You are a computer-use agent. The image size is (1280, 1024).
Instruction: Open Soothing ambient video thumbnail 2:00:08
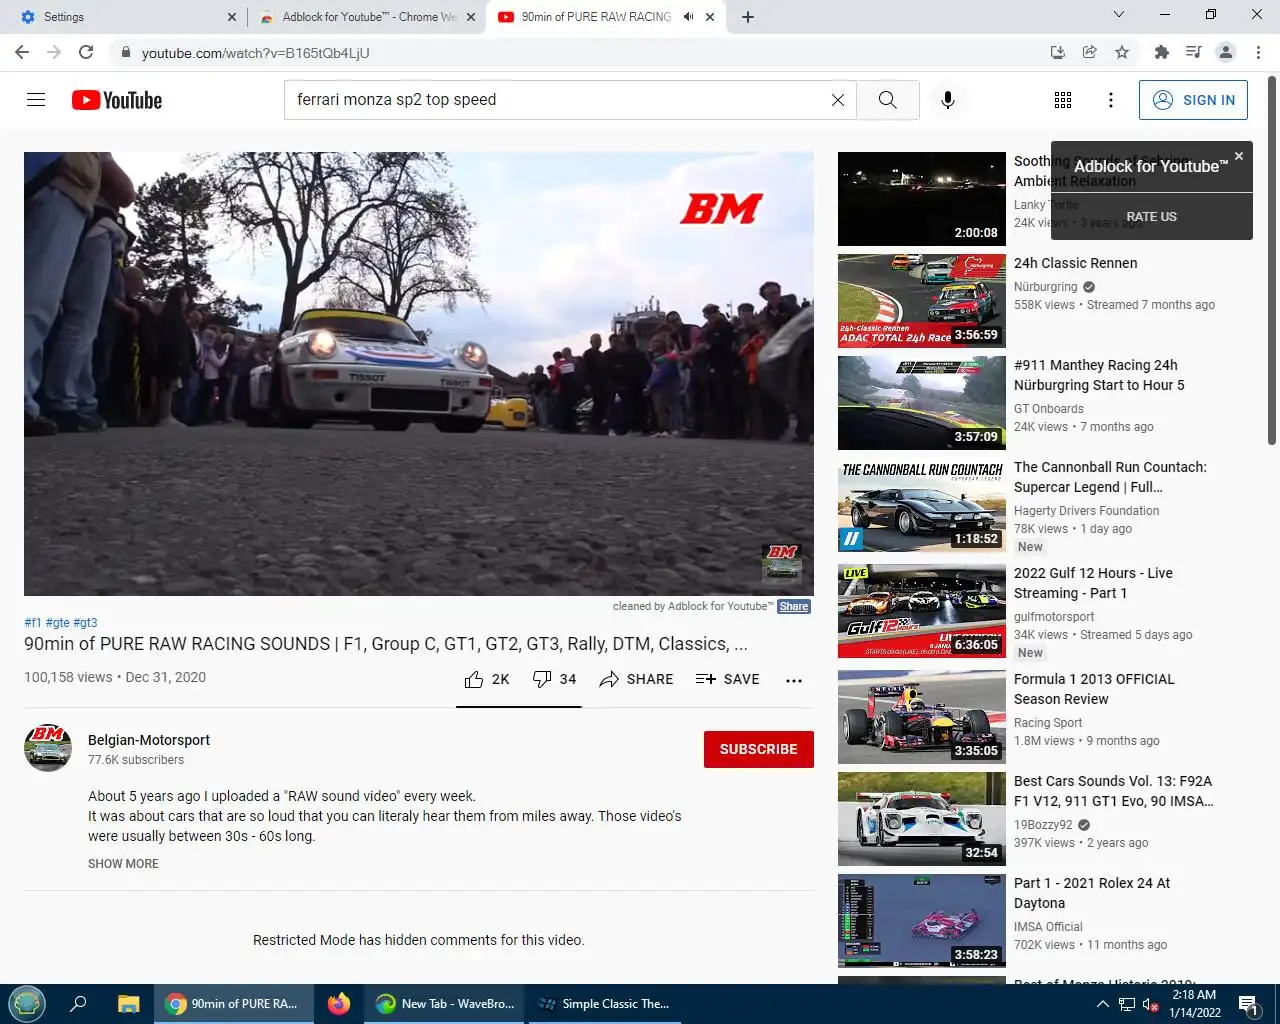(x=922, y=199)
